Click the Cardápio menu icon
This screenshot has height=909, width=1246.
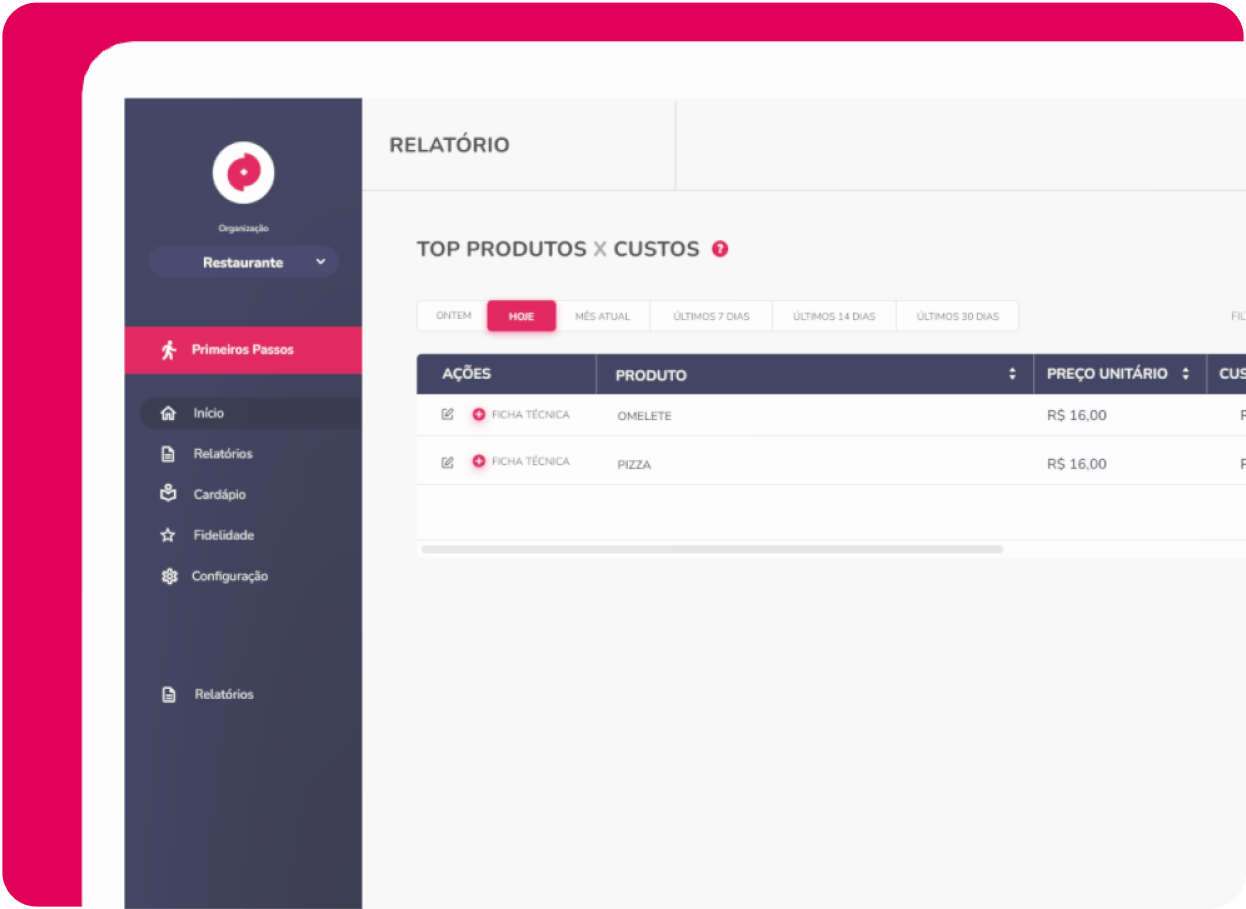pos(169,494)
